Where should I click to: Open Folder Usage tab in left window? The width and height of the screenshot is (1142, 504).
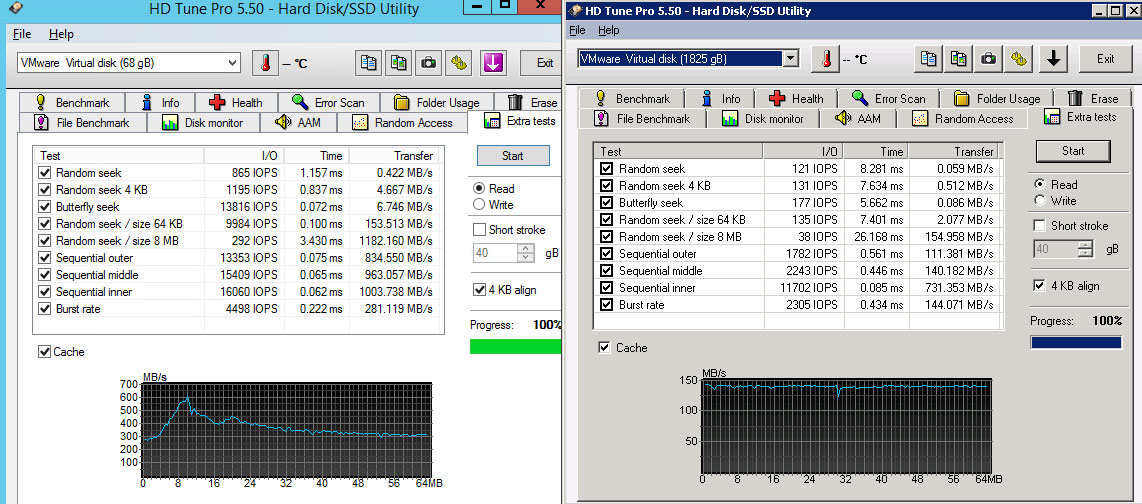click(x=438, y=103)
